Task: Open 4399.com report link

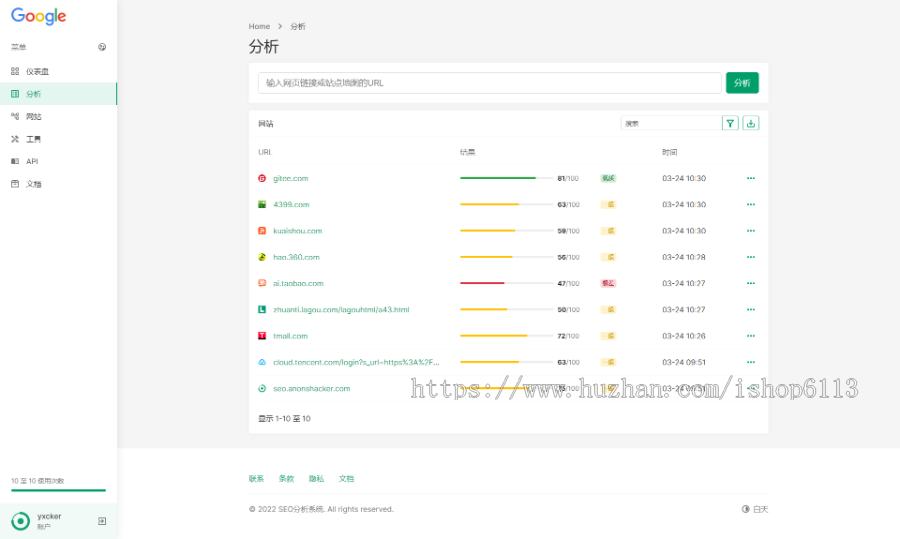Action: [291, 204]
